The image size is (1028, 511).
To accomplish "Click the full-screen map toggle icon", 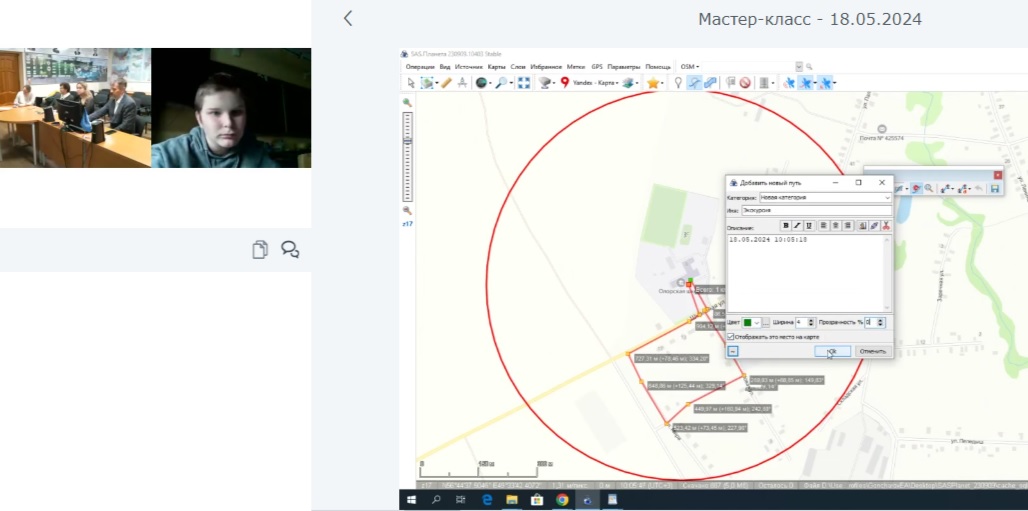I will coord(523,83).
